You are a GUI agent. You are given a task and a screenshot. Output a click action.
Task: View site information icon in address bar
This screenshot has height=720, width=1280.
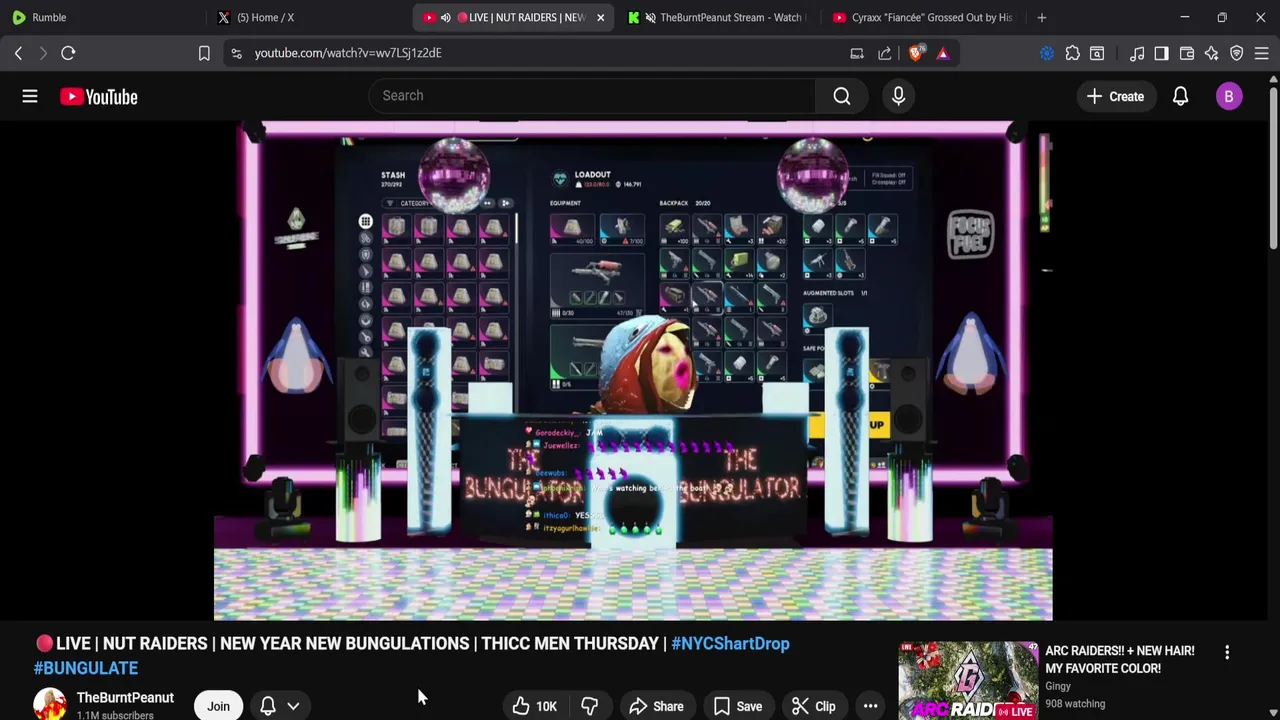(236, 53)
